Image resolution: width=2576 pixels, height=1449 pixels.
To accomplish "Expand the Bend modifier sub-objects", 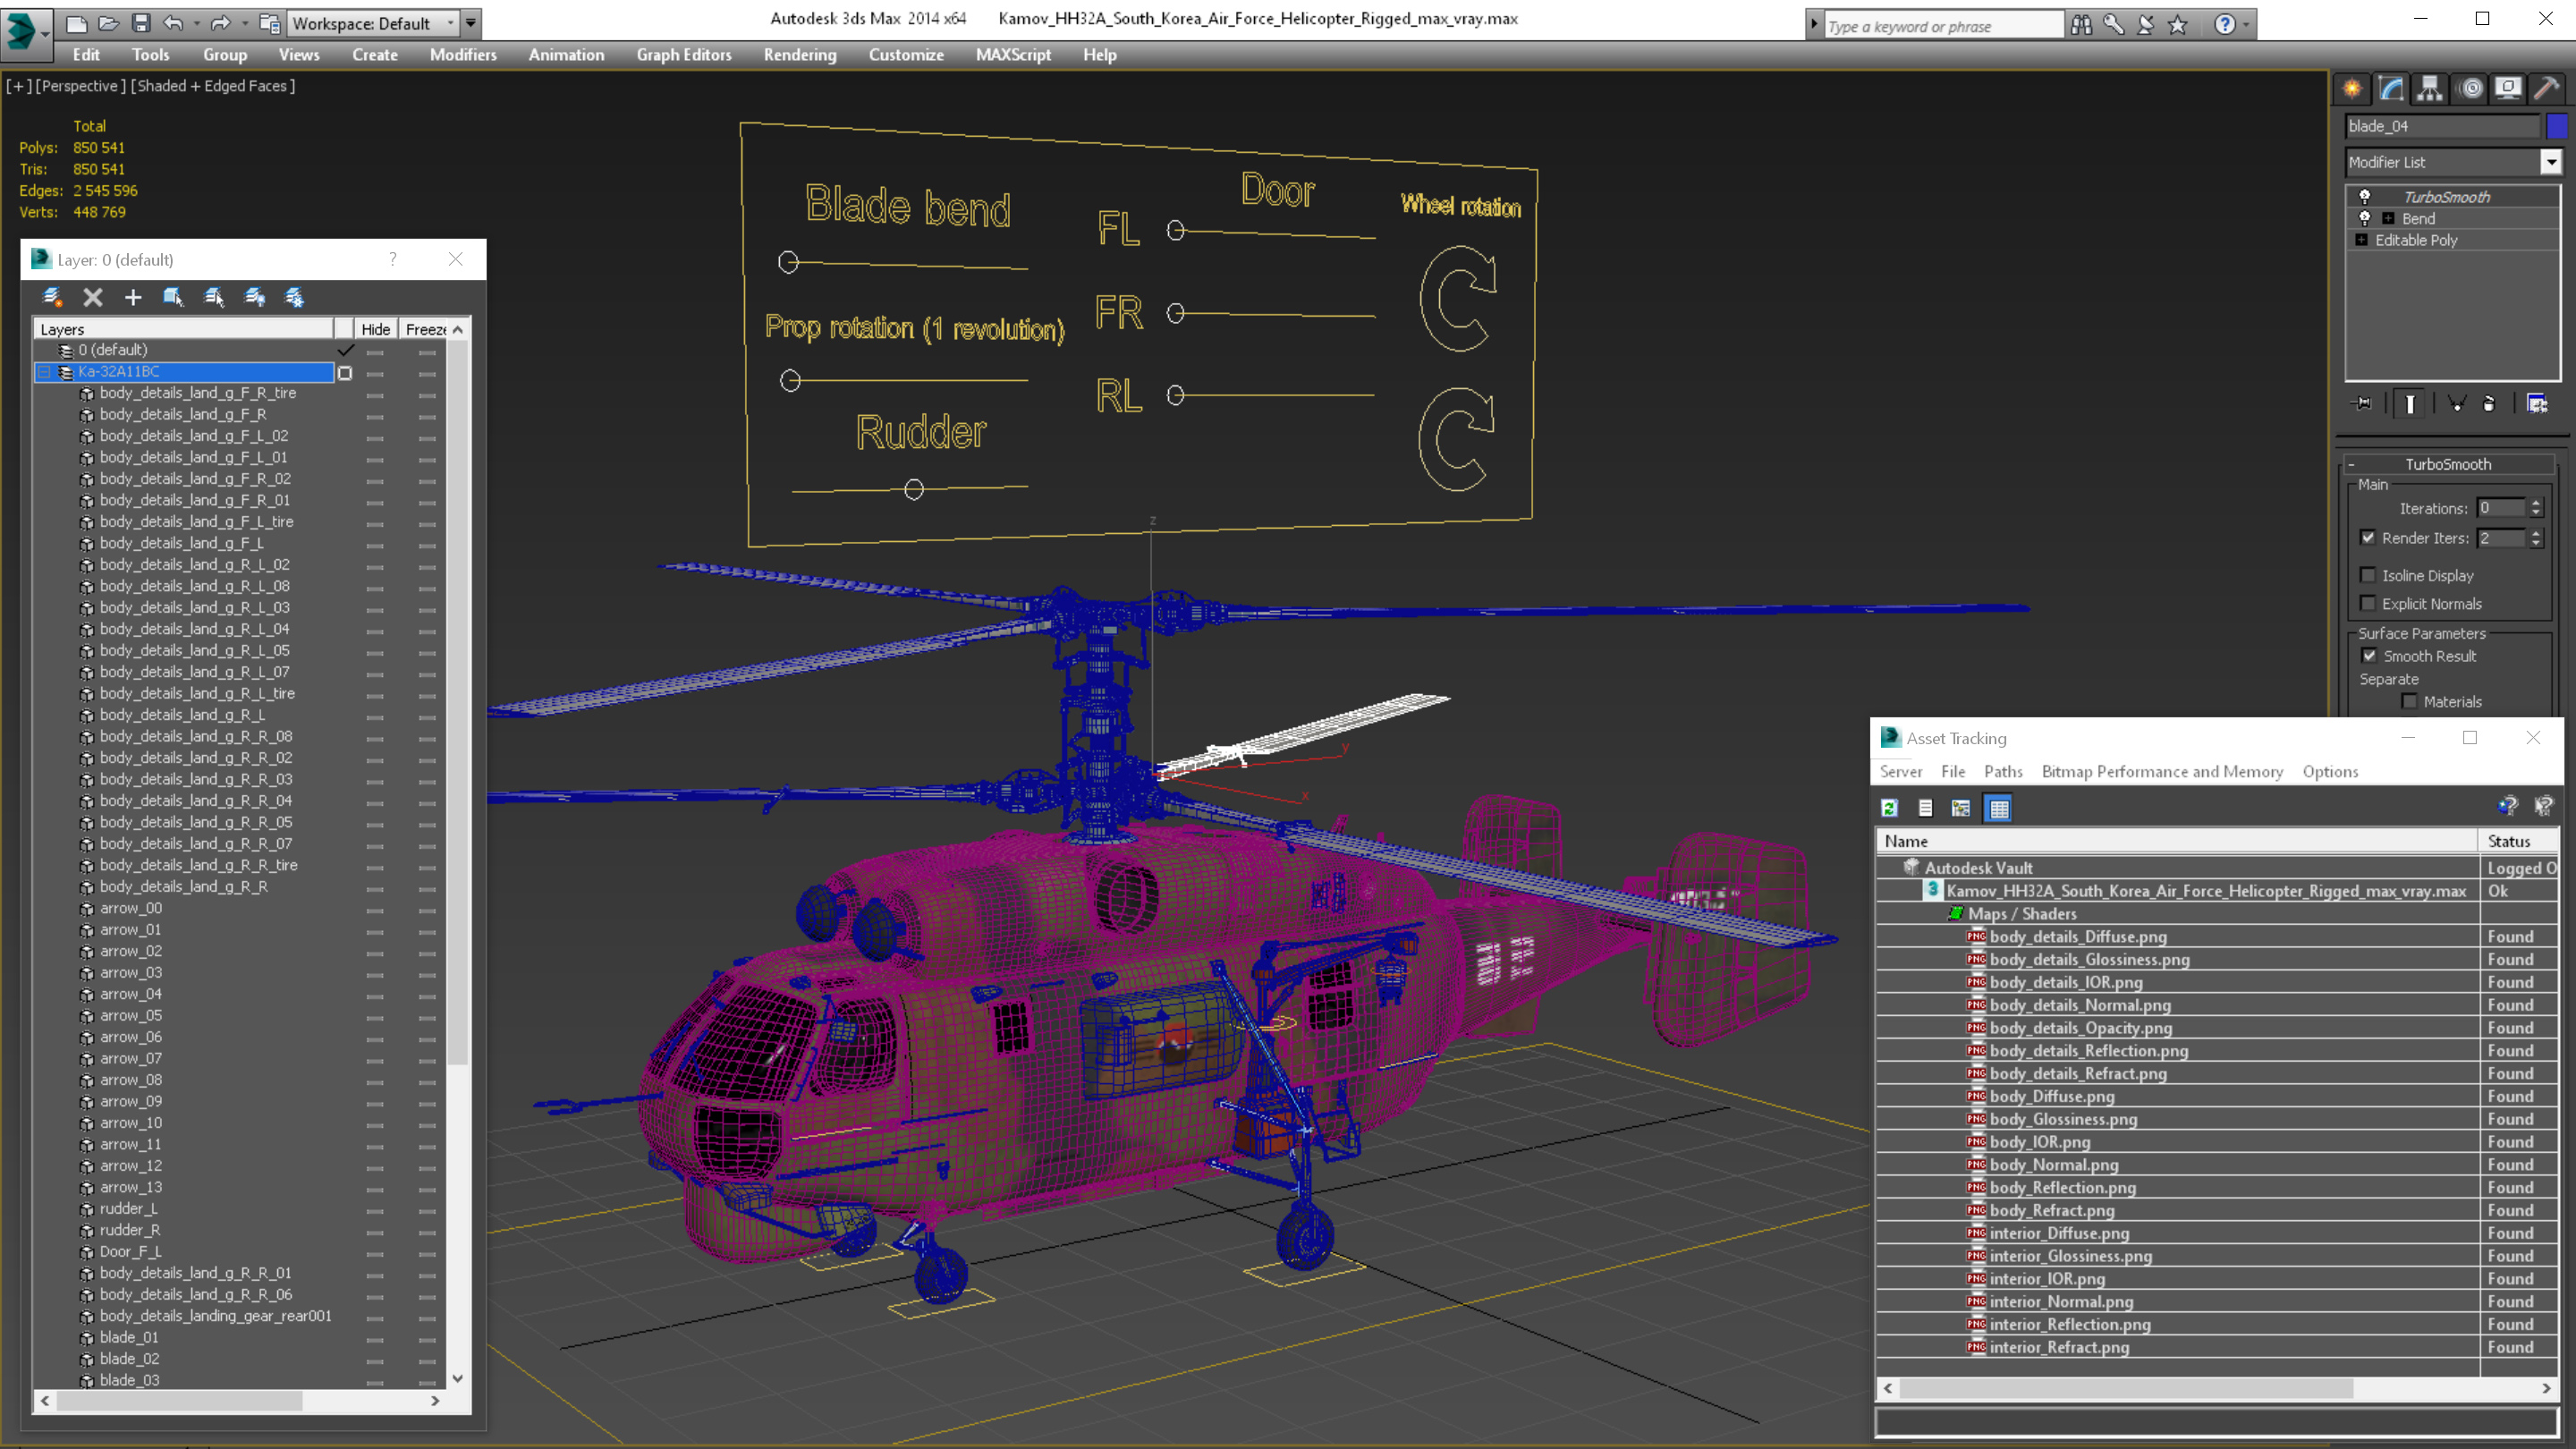I will [x=2388, y=218].
